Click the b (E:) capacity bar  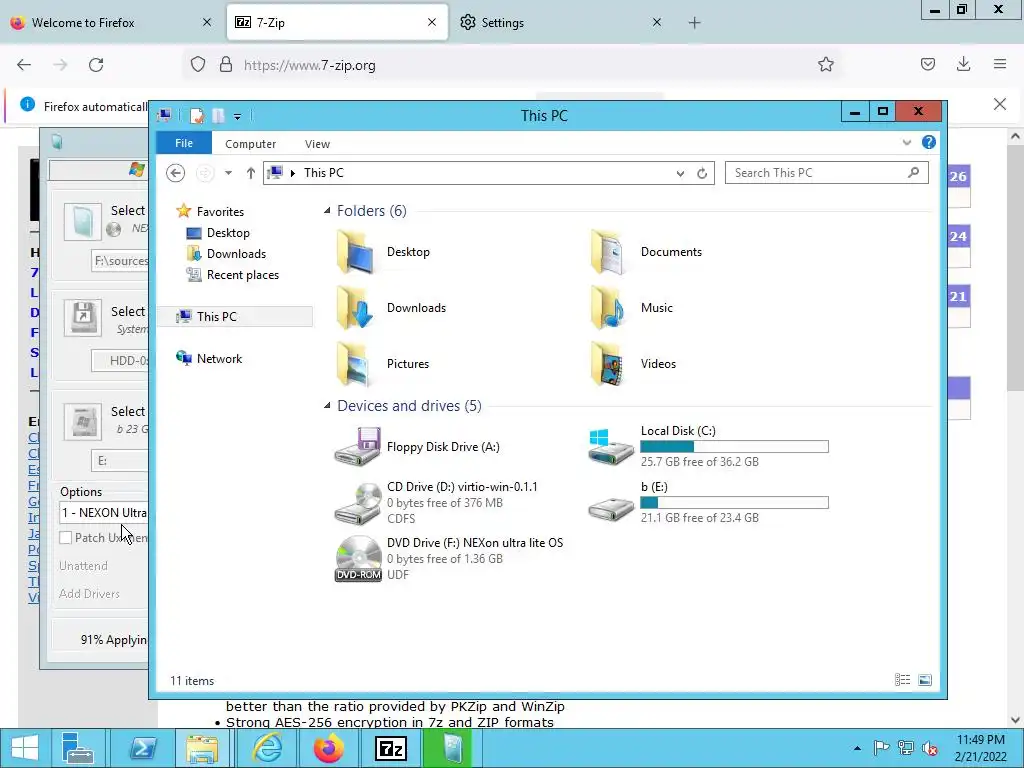(x=734, y=503)
